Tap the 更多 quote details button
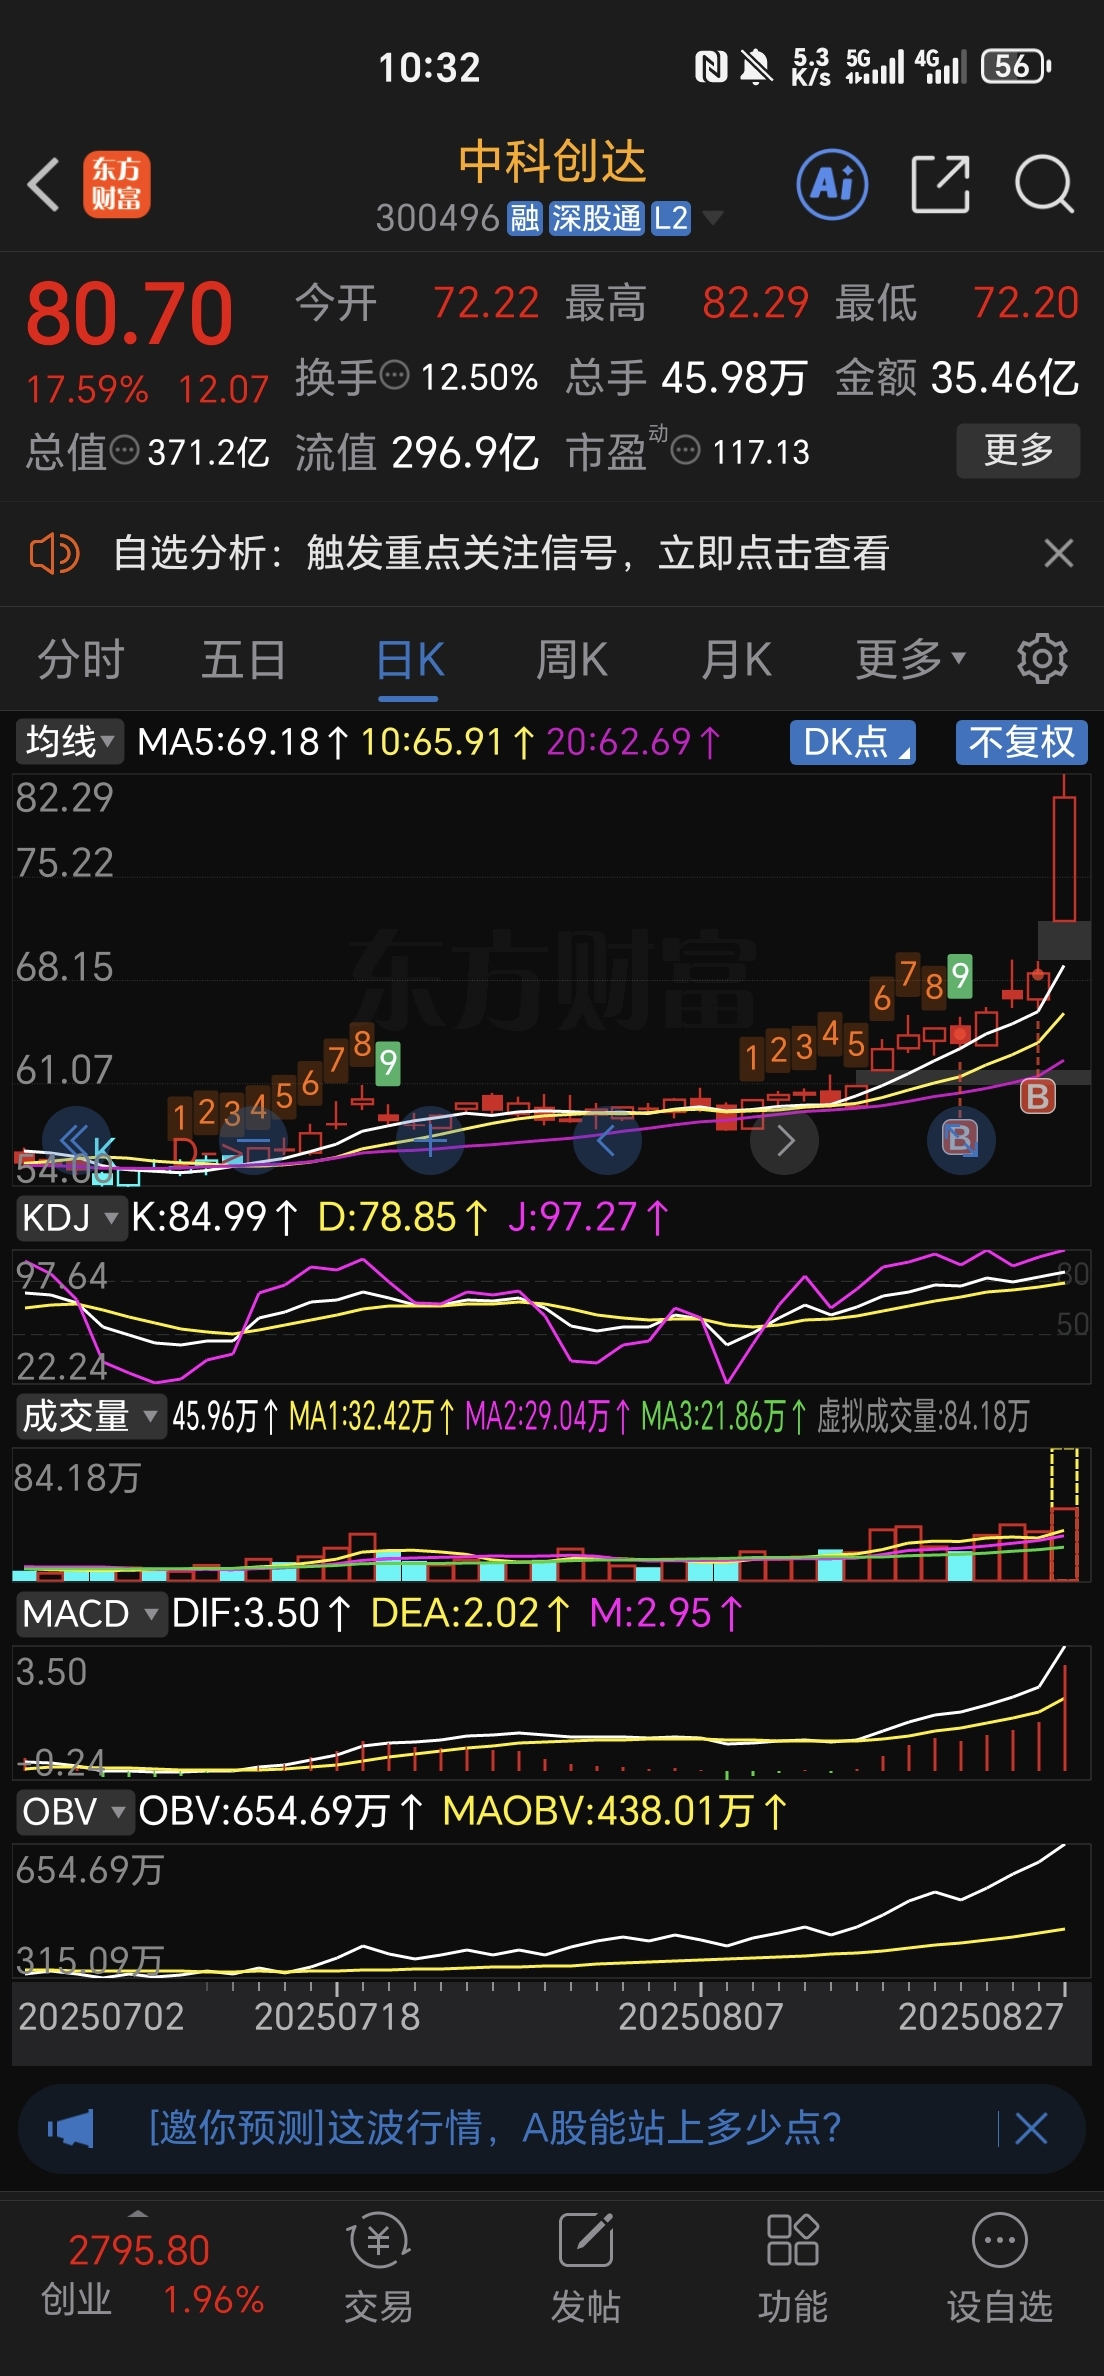The height and width of the screenshot is (2376, 1104). click(1018, 450)
